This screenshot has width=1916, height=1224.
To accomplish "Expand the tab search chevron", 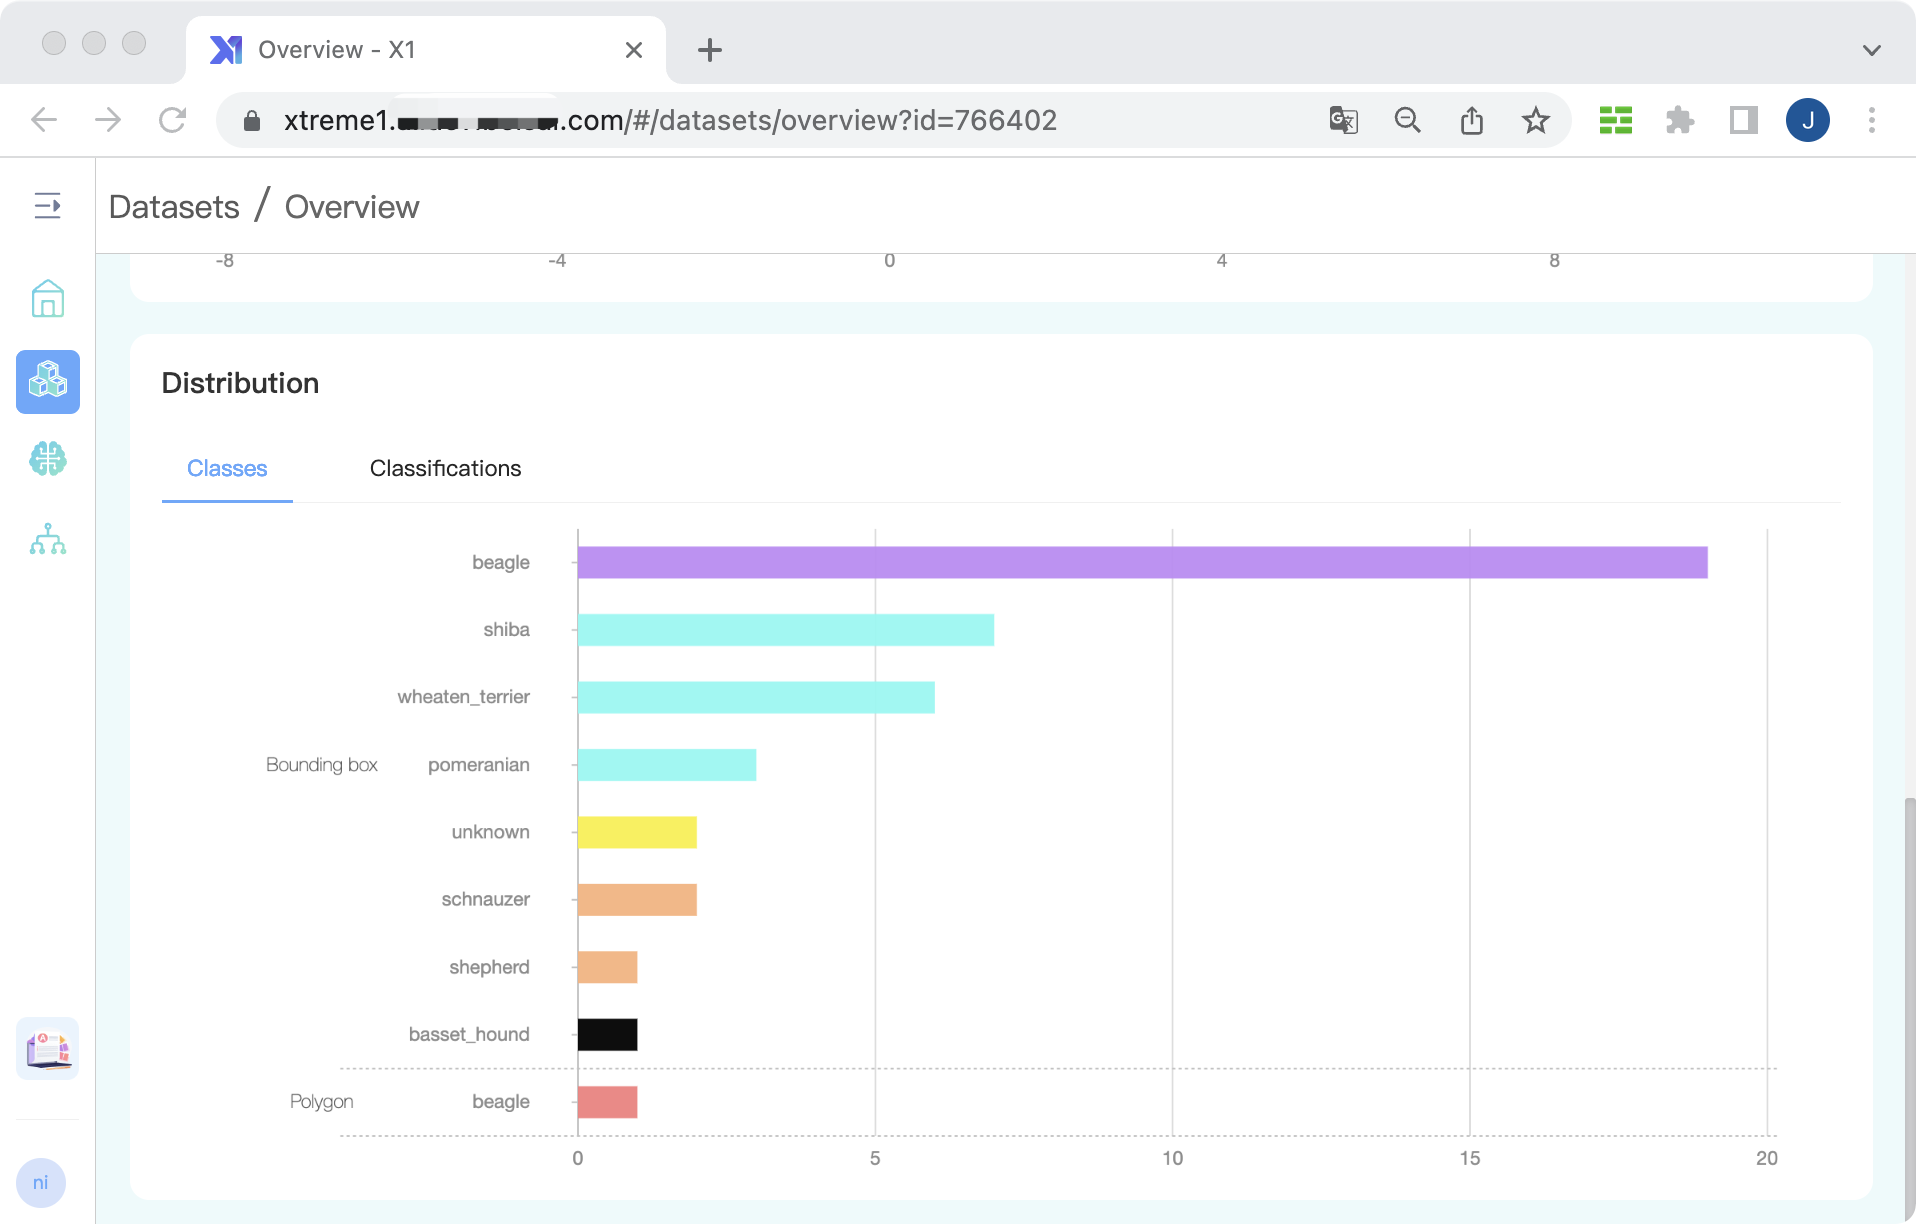I will pyautogui.click(x=1871, y=50).
